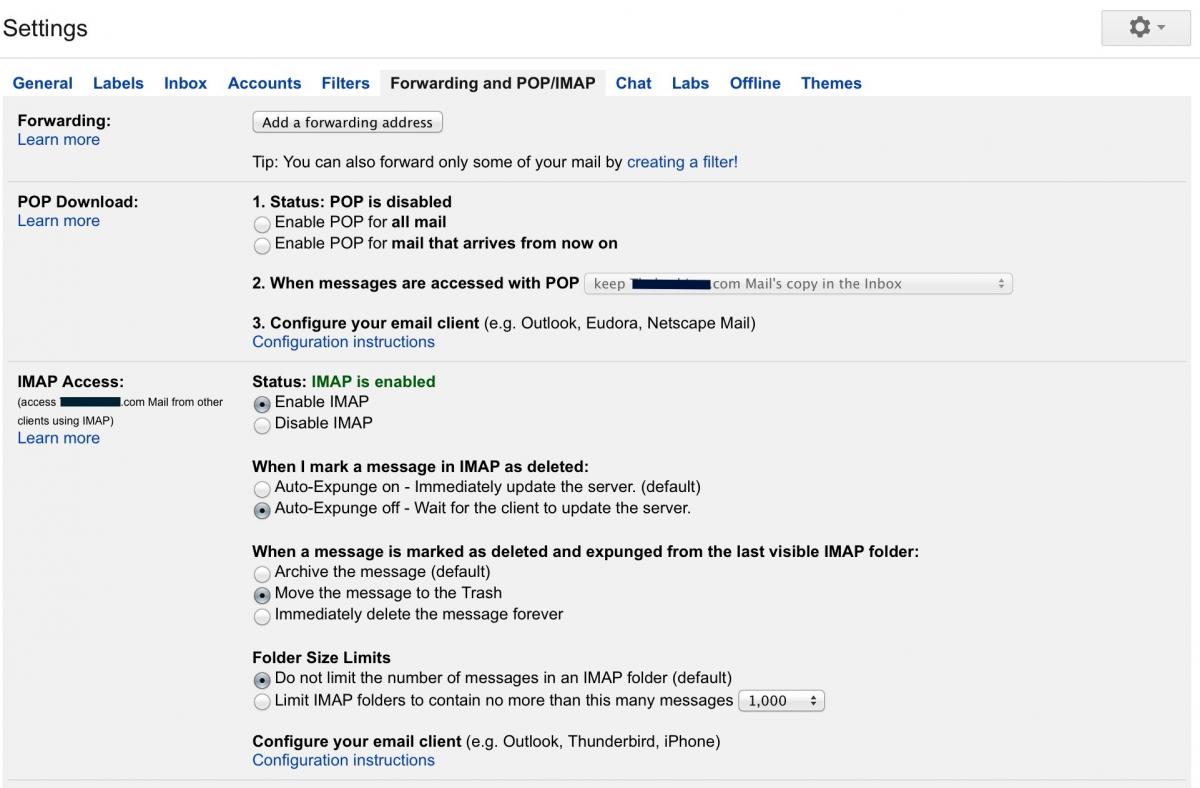The height and width of the screenshot is (788, 1200).
Task: Open the Labs tab
Action: pyautogui.click(x=690, y=83)
